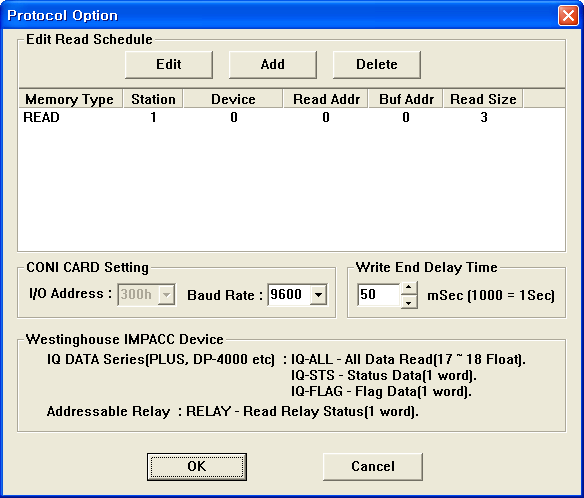This screenshot has height=498, width=584.
Task: Close the Protocol Option window
Action: tap(568, 16)
